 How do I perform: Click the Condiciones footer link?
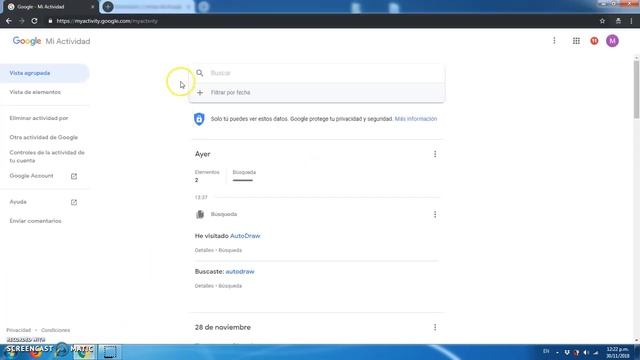[56, 330]
